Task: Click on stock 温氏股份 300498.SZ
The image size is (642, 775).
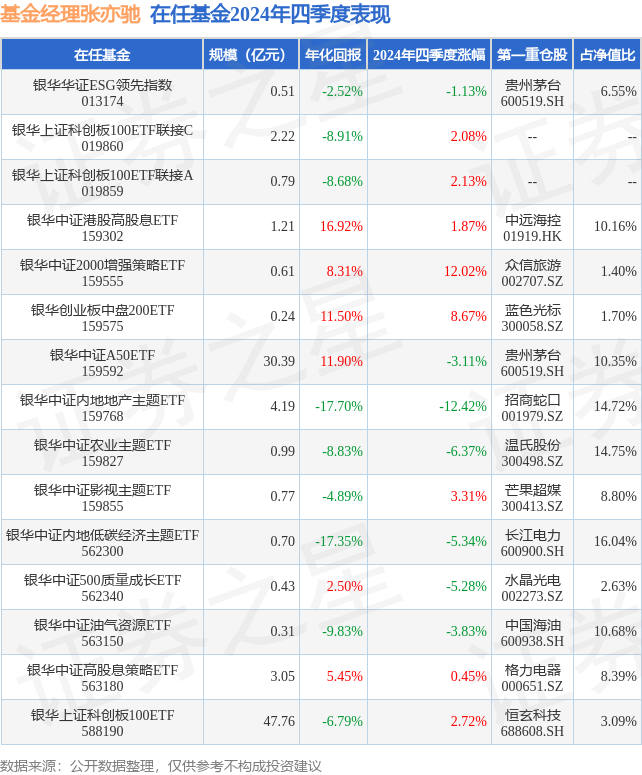Action: (x=532, y=452)
